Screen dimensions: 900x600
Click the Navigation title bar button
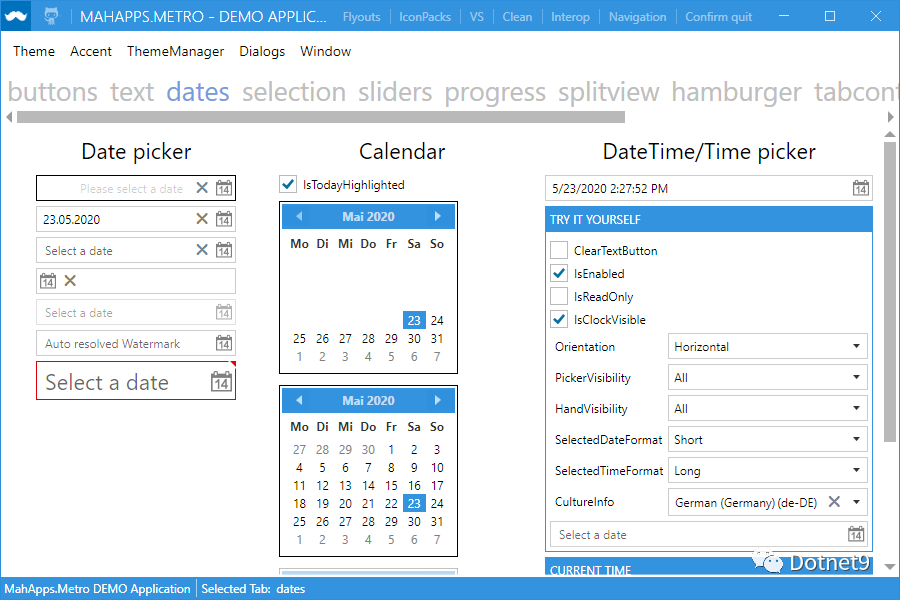coord(637,17)
